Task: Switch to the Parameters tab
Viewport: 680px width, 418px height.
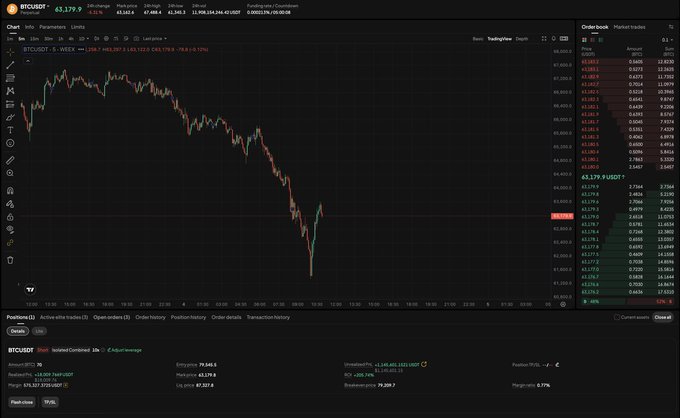Action: tap(52, 27)
